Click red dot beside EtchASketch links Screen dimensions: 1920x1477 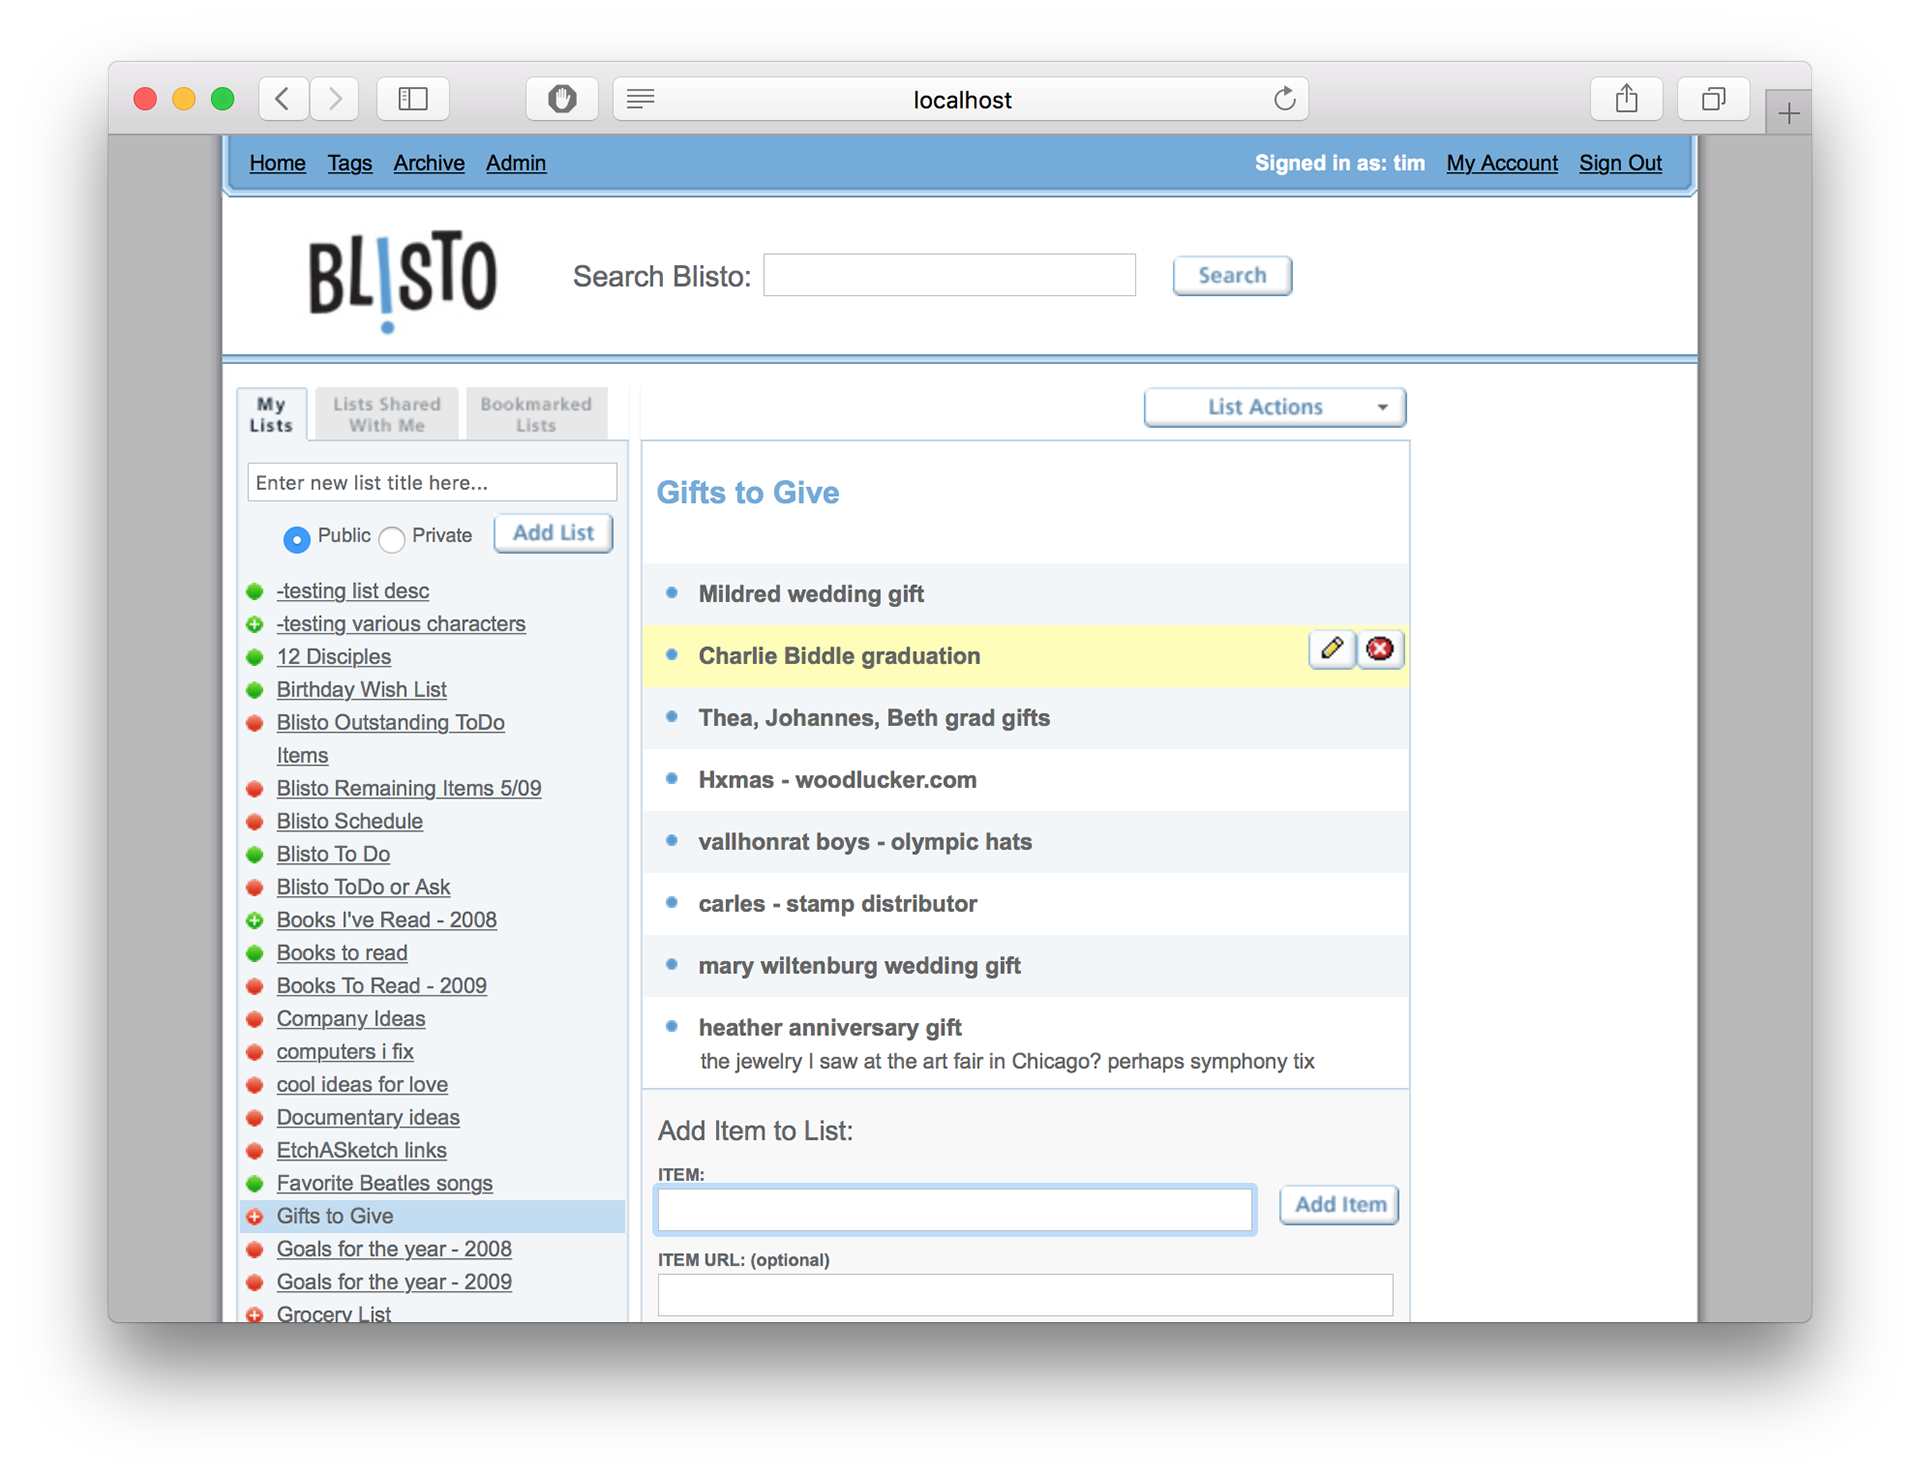(x=255, y=1150)
